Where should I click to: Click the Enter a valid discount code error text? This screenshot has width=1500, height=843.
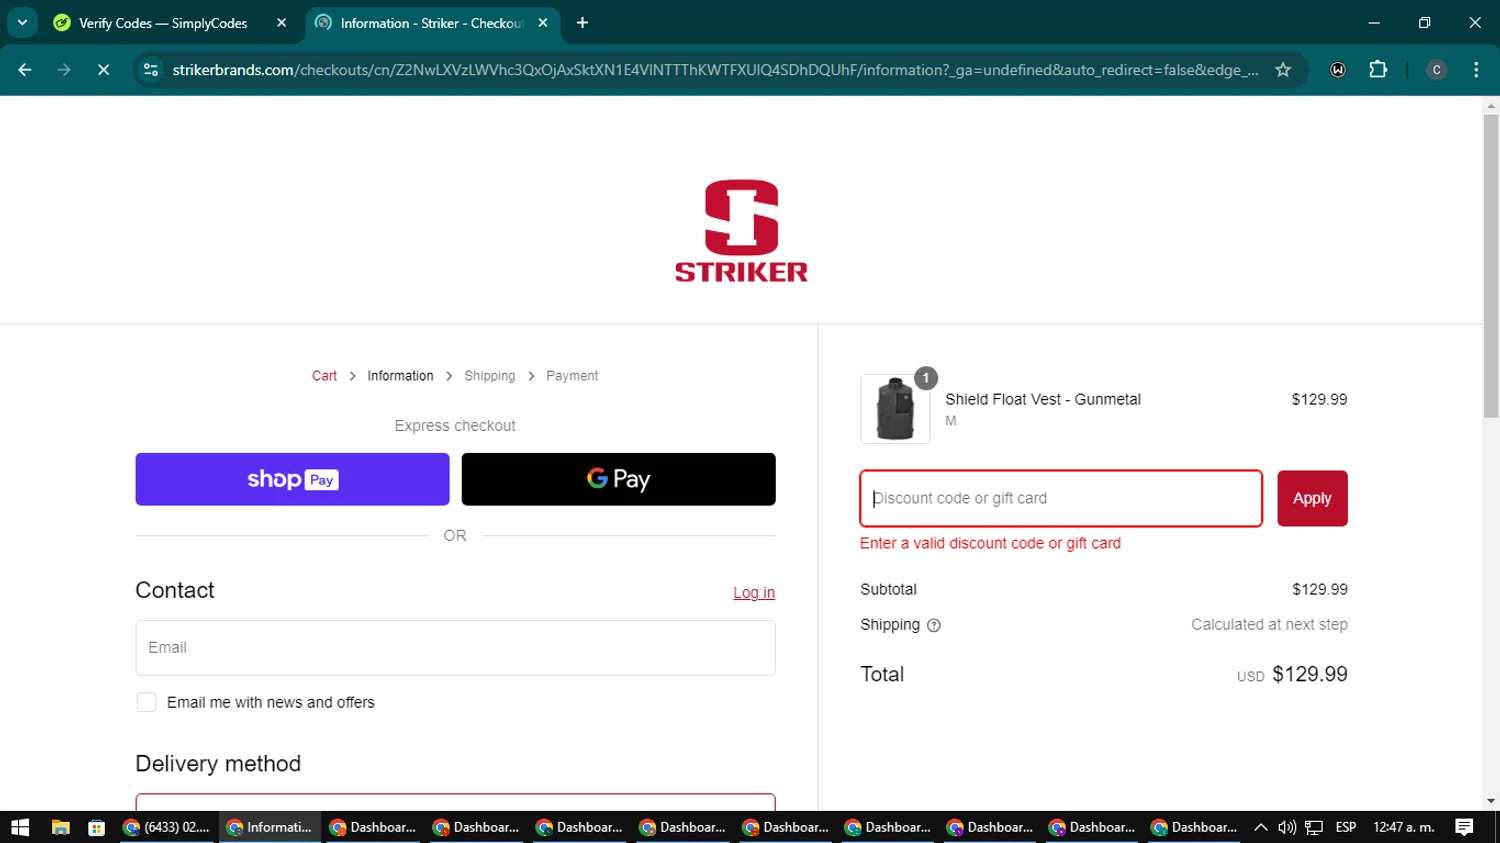point(990,543)
